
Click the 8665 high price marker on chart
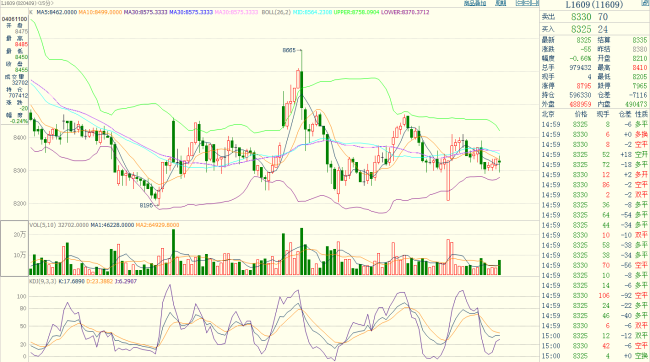[x=289, y=50]
